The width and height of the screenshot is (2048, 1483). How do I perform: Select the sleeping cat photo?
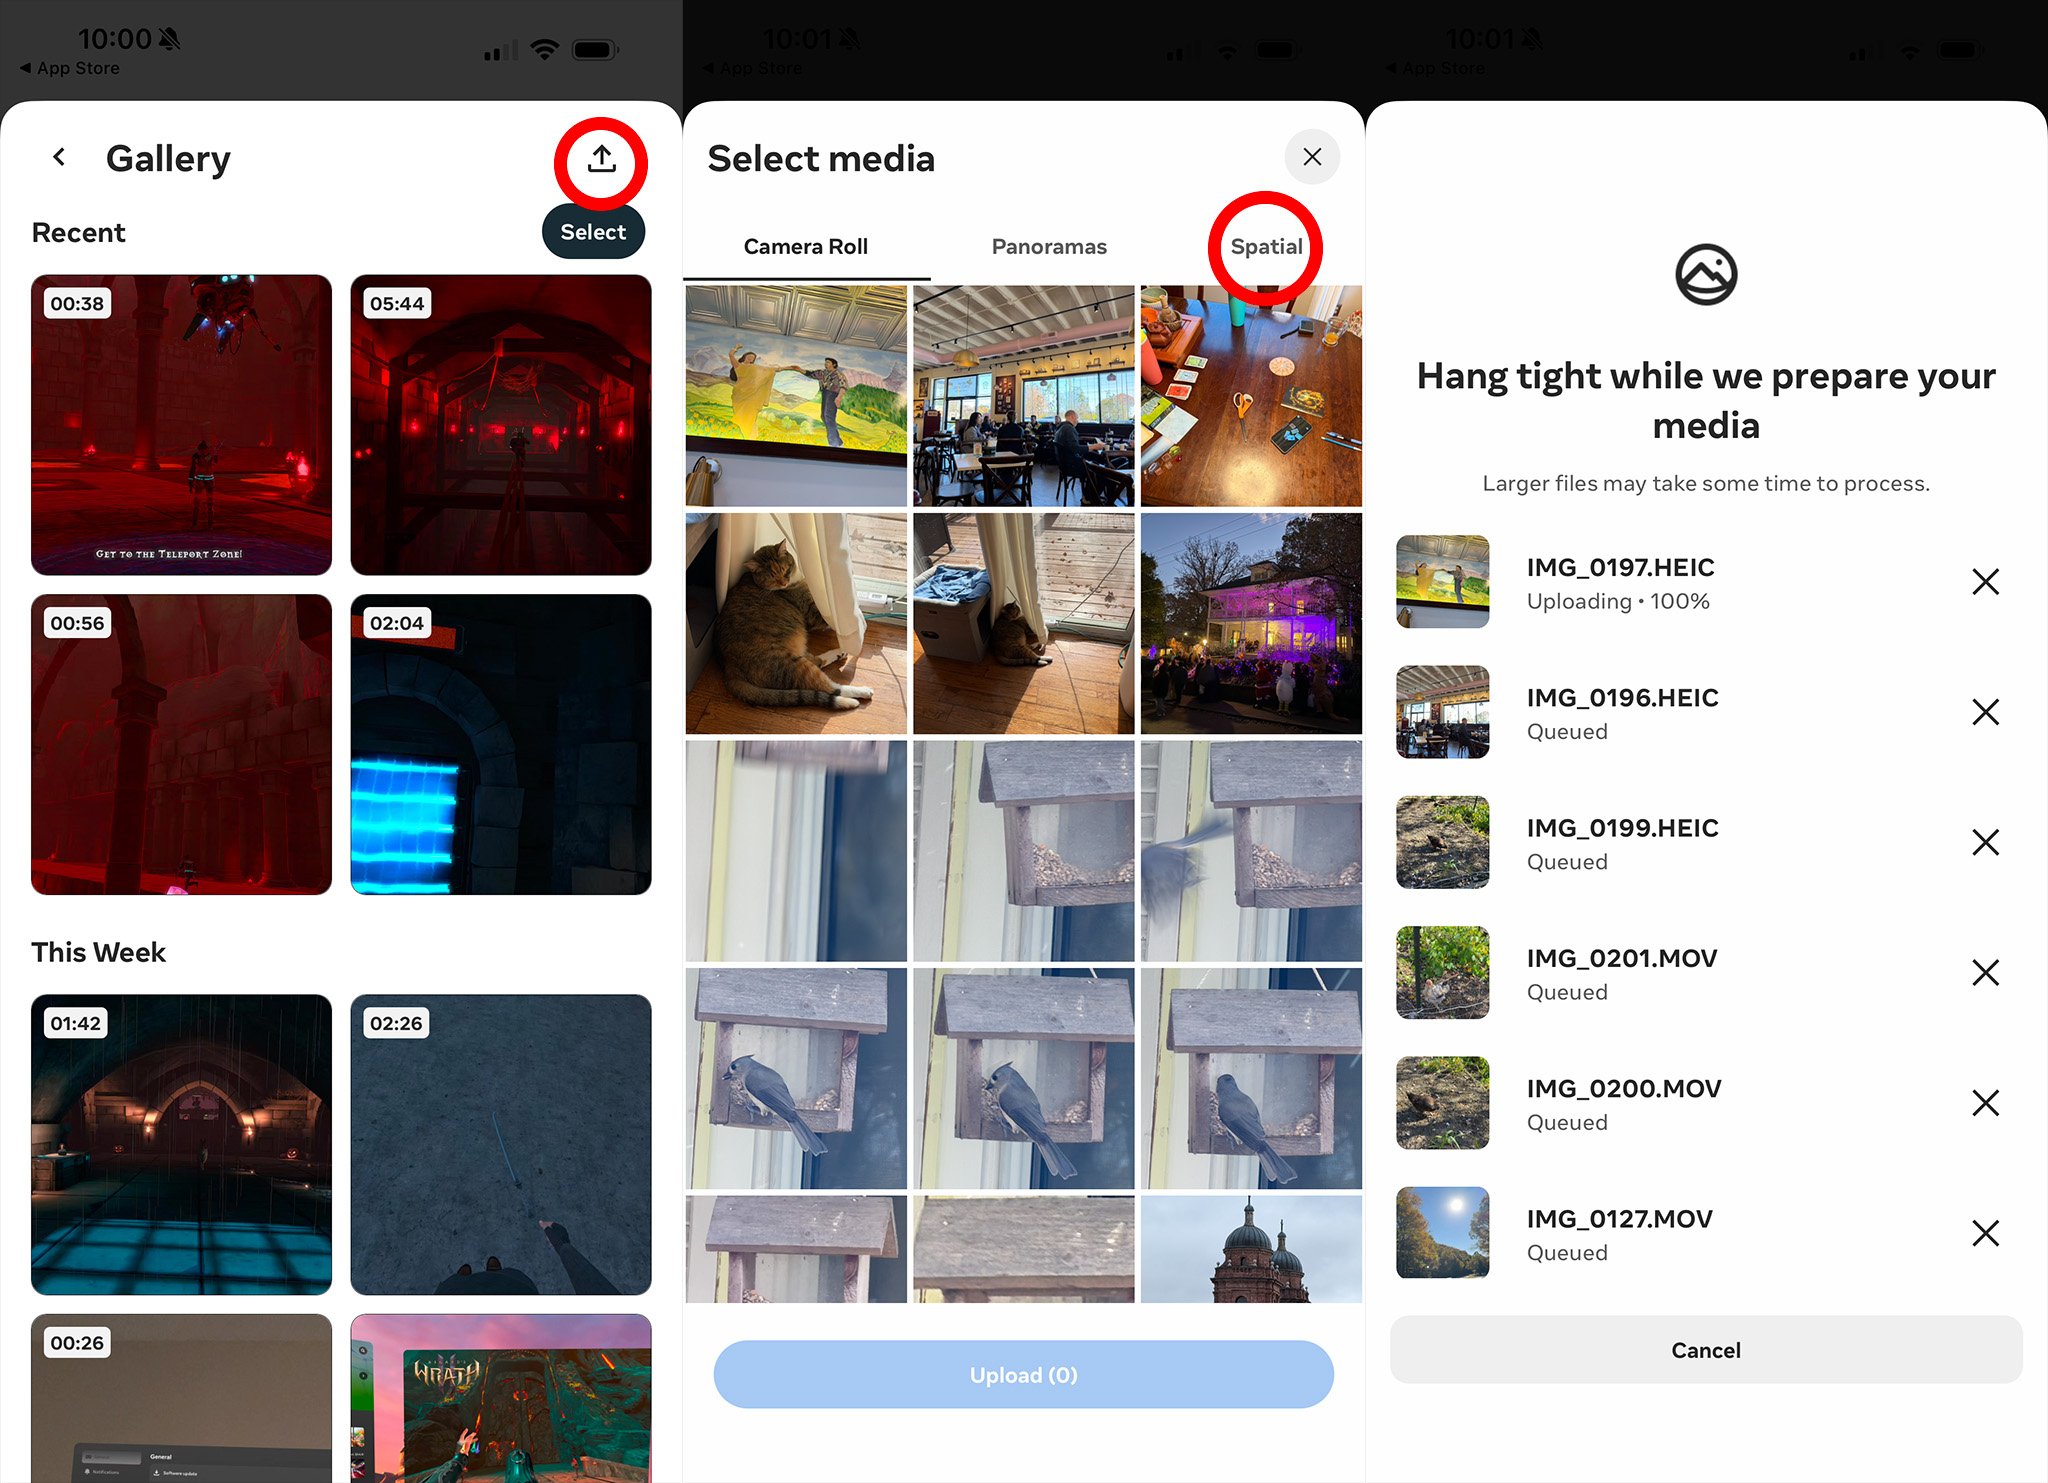click(x=796, y=624)
